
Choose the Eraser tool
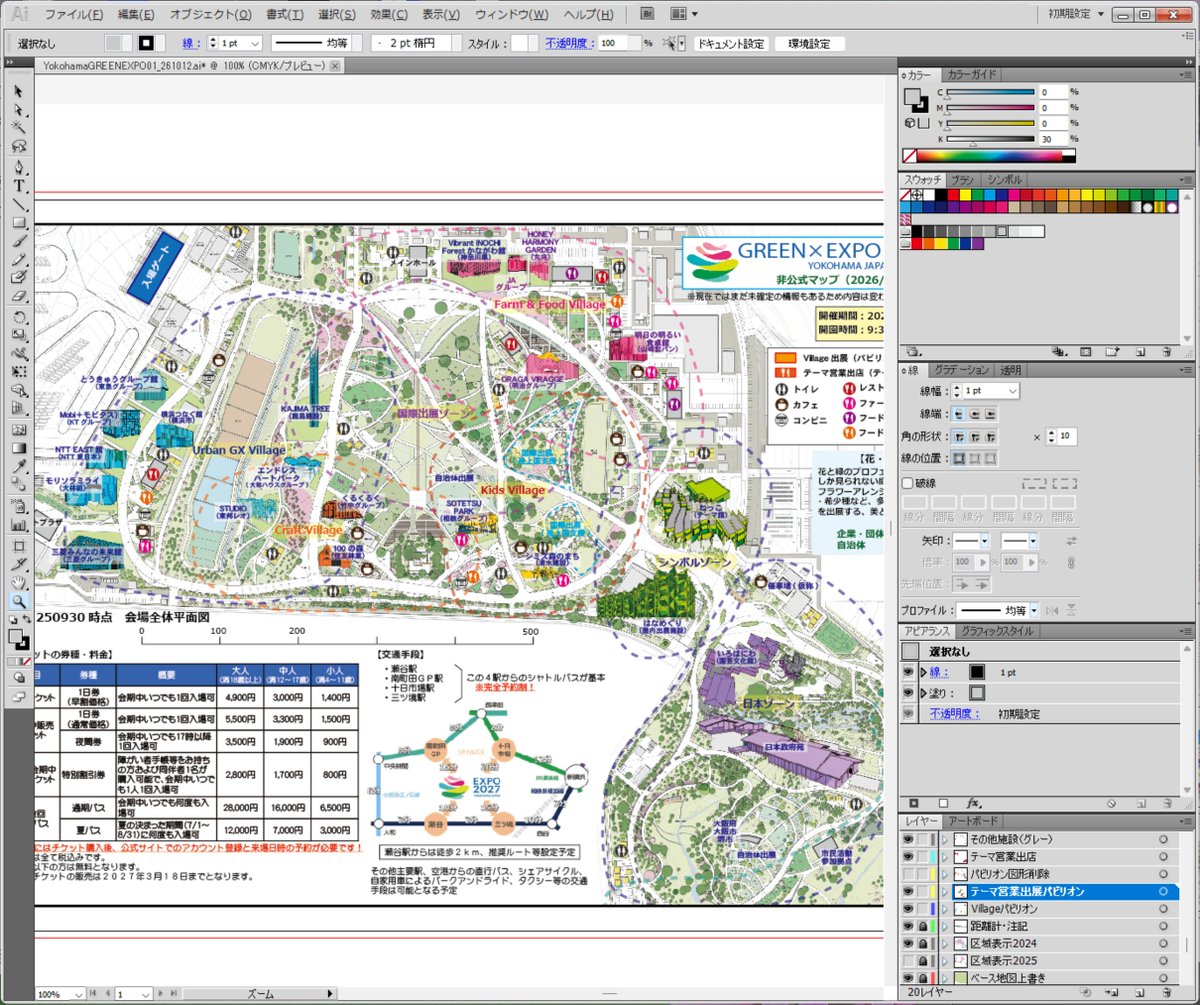click(x=19, y=295)
